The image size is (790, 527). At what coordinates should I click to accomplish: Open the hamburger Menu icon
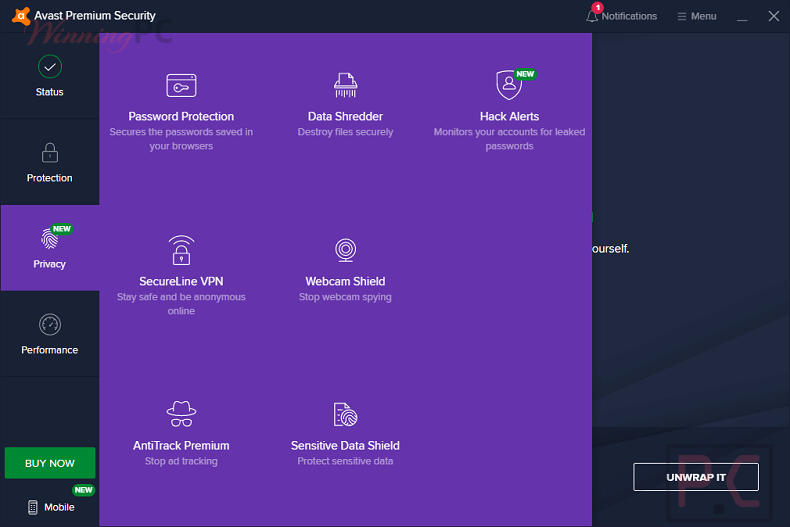tap(682, 17)
